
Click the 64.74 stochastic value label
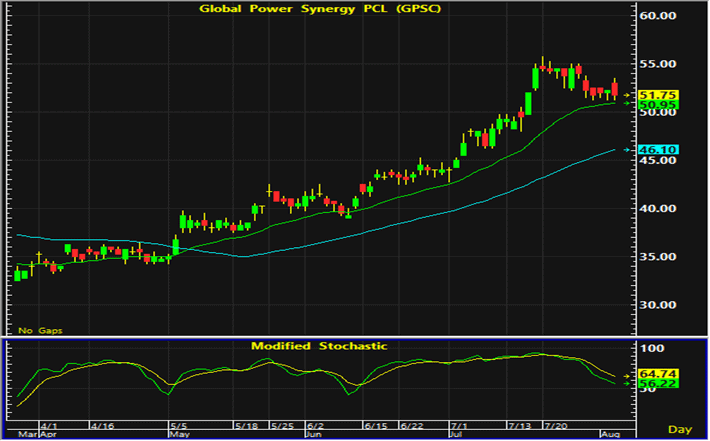pos(657,374)
